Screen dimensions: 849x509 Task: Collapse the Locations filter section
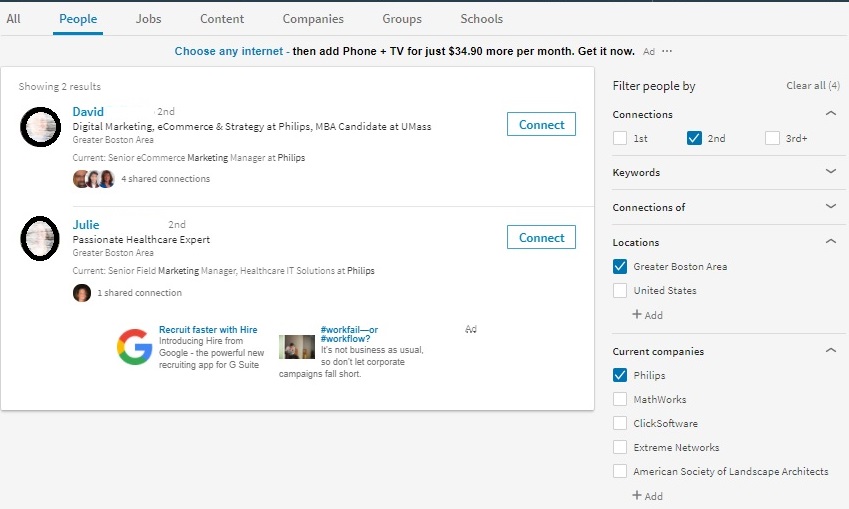pyautogui.click(x=831, y=241)
